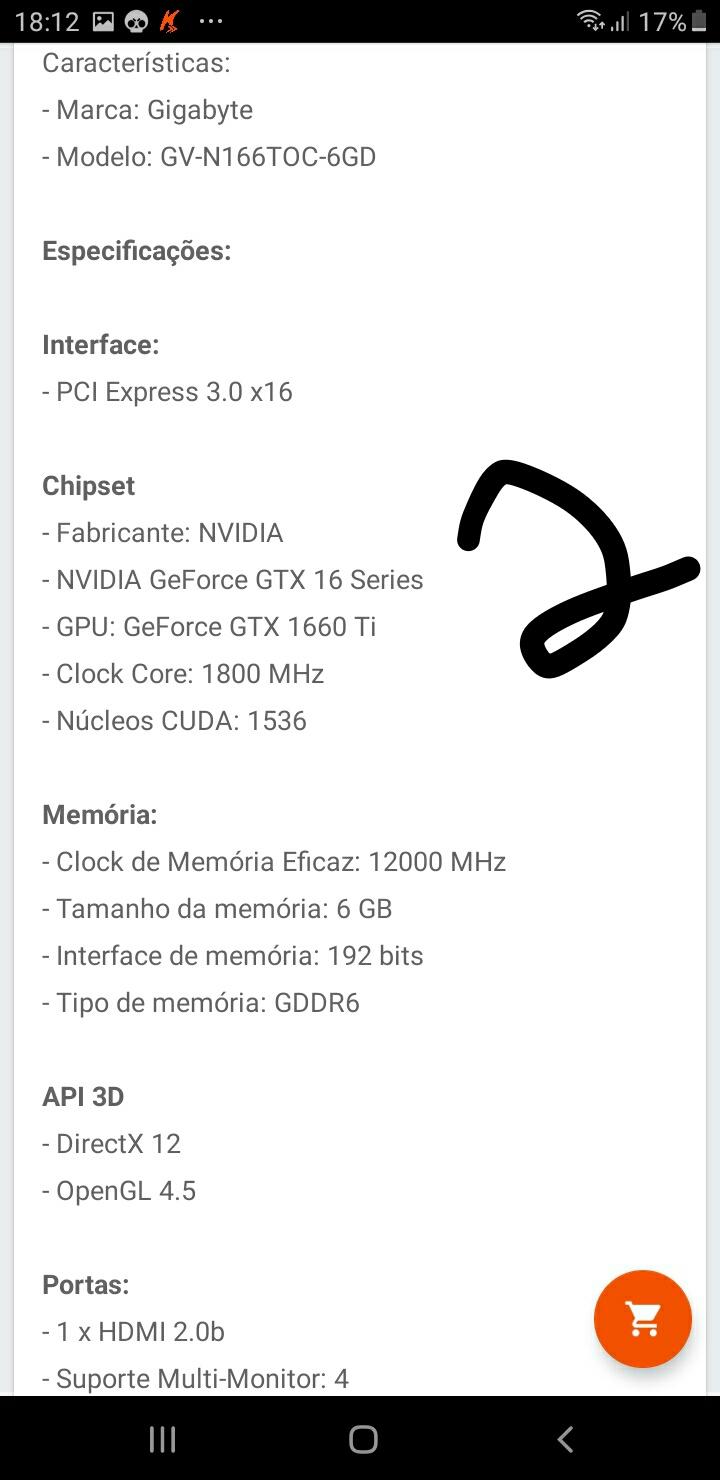This screenshot has width=720, height=1480.
Task: Tap the Tipo de memória GDDR6 line
Action: tap(201, 1003)
